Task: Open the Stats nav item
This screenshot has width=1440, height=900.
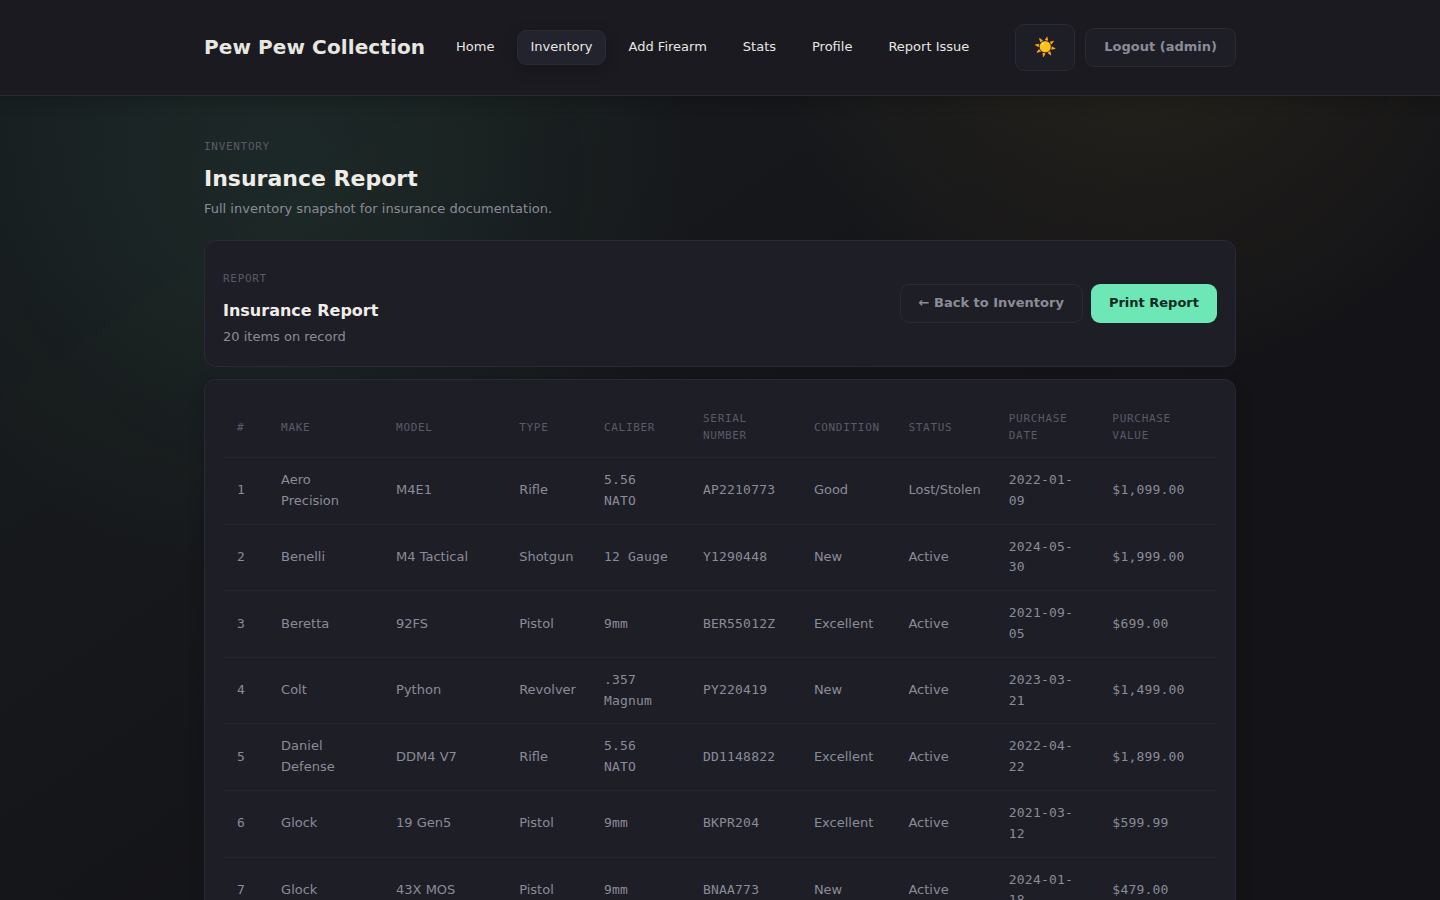Action: point(759,47)
